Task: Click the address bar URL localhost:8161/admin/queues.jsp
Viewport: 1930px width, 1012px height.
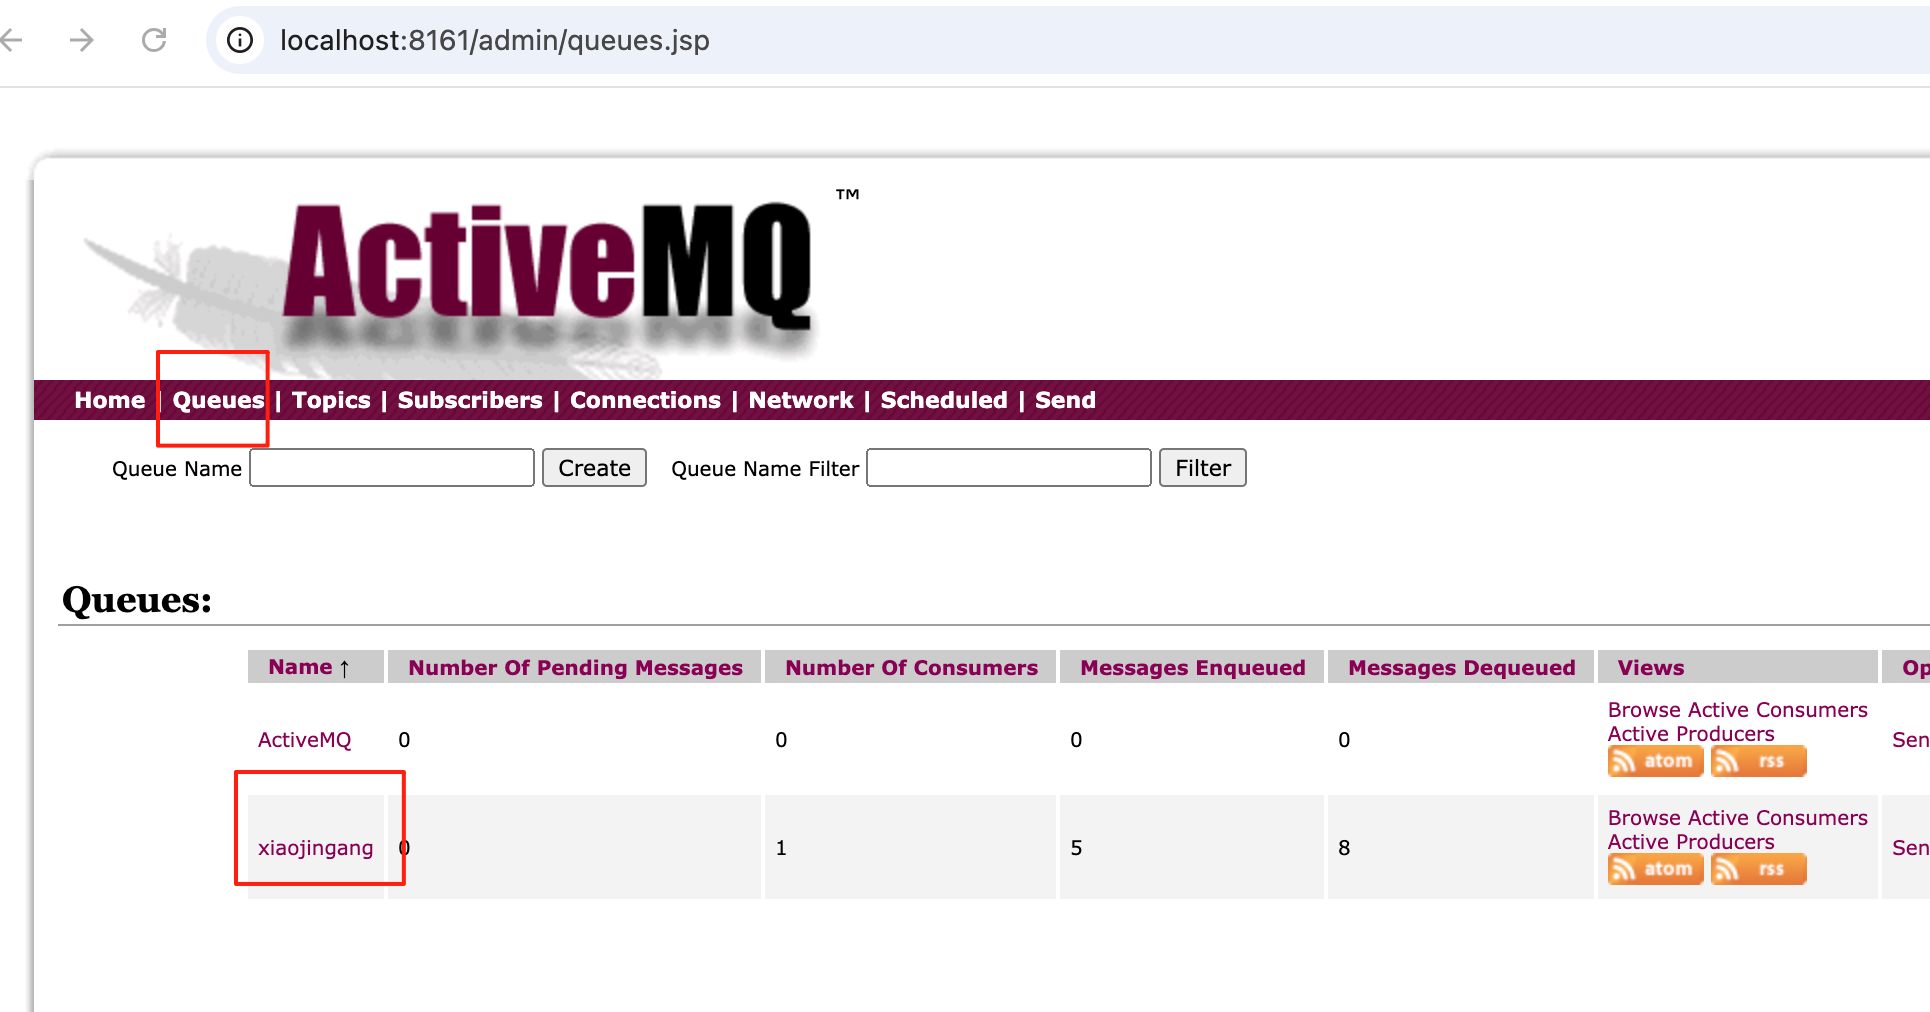Action: (495, 40)
